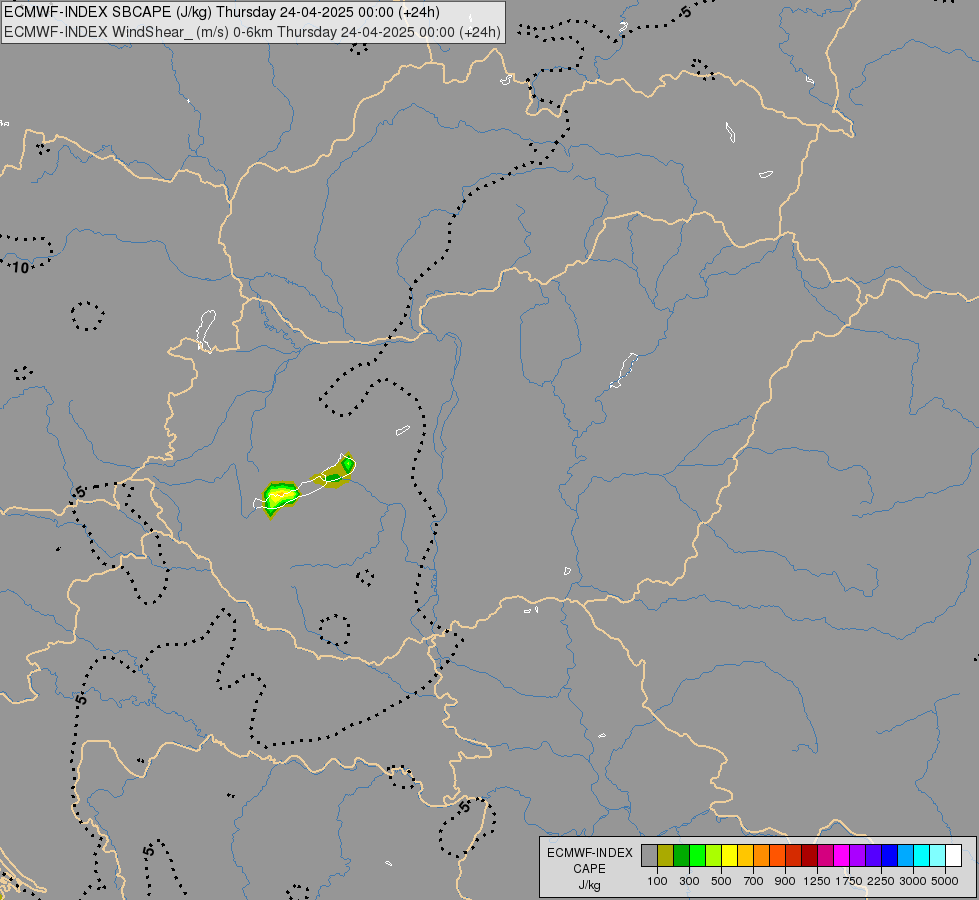
Task: Pick the lime yellow-green legend swatch
Action: pyautogui.click(x=714, y=856)
